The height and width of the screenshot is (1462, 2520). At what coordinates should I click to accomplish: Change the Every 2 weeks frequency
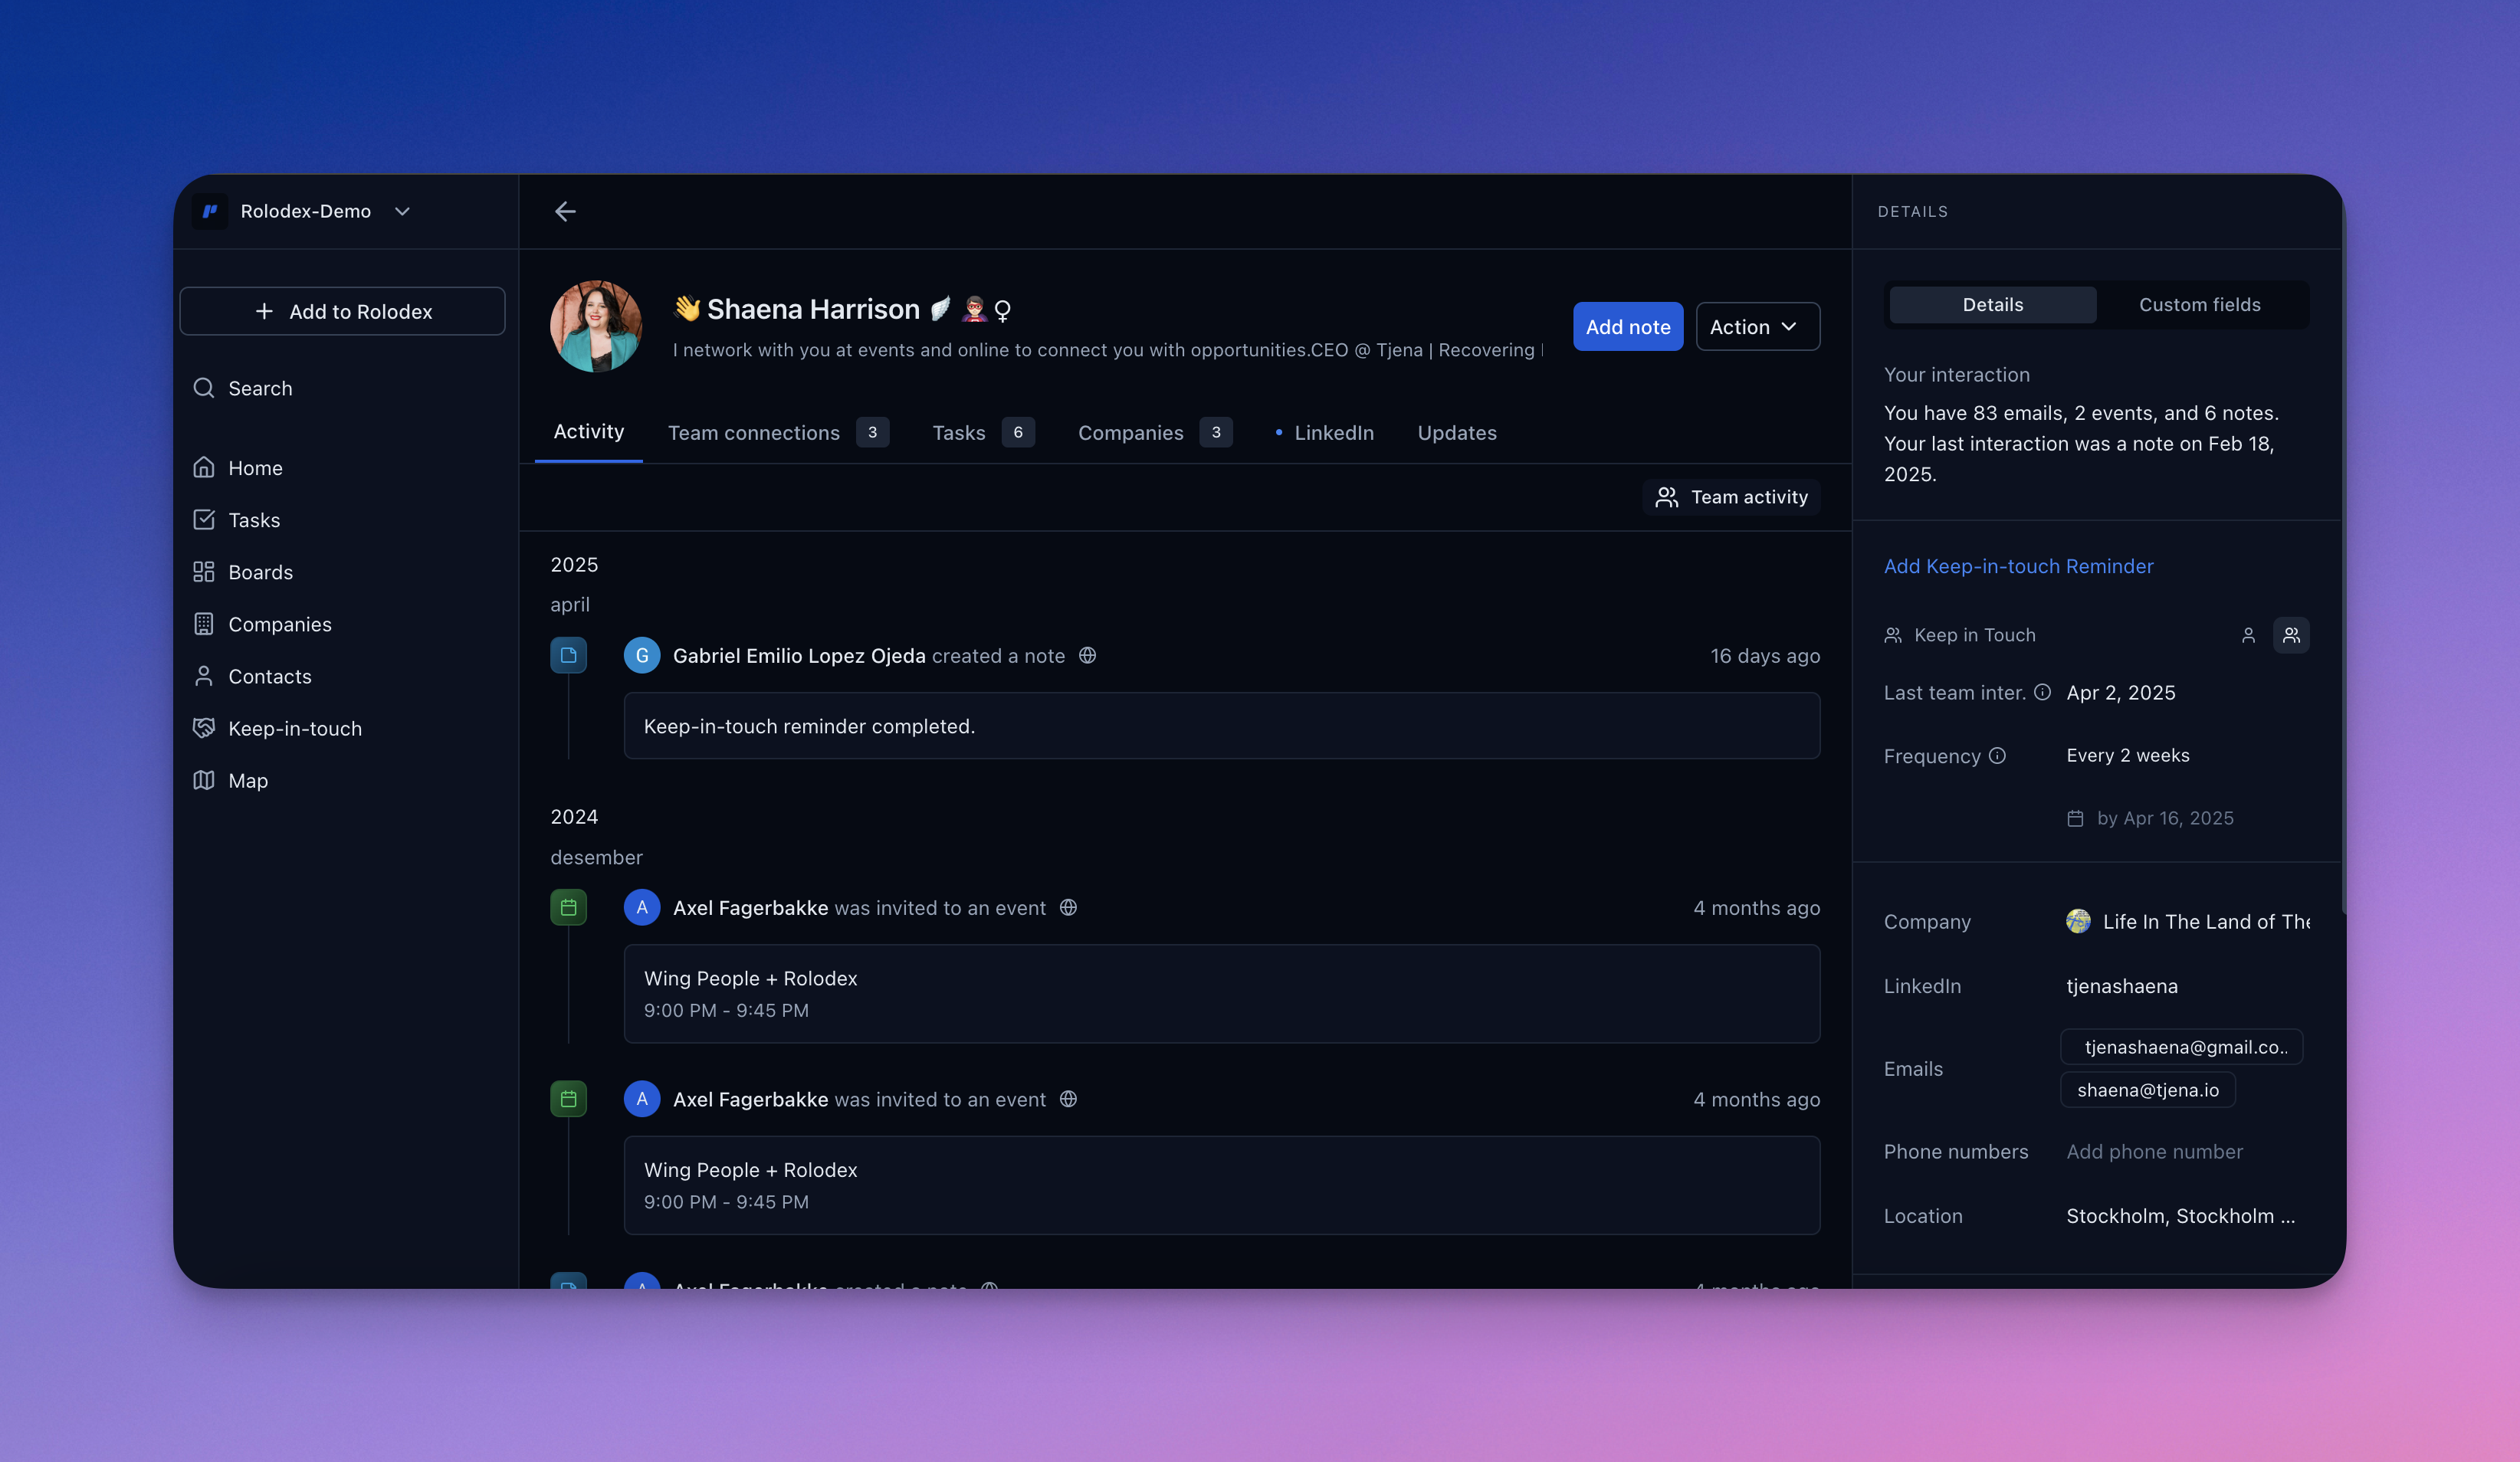[2127, 755]
